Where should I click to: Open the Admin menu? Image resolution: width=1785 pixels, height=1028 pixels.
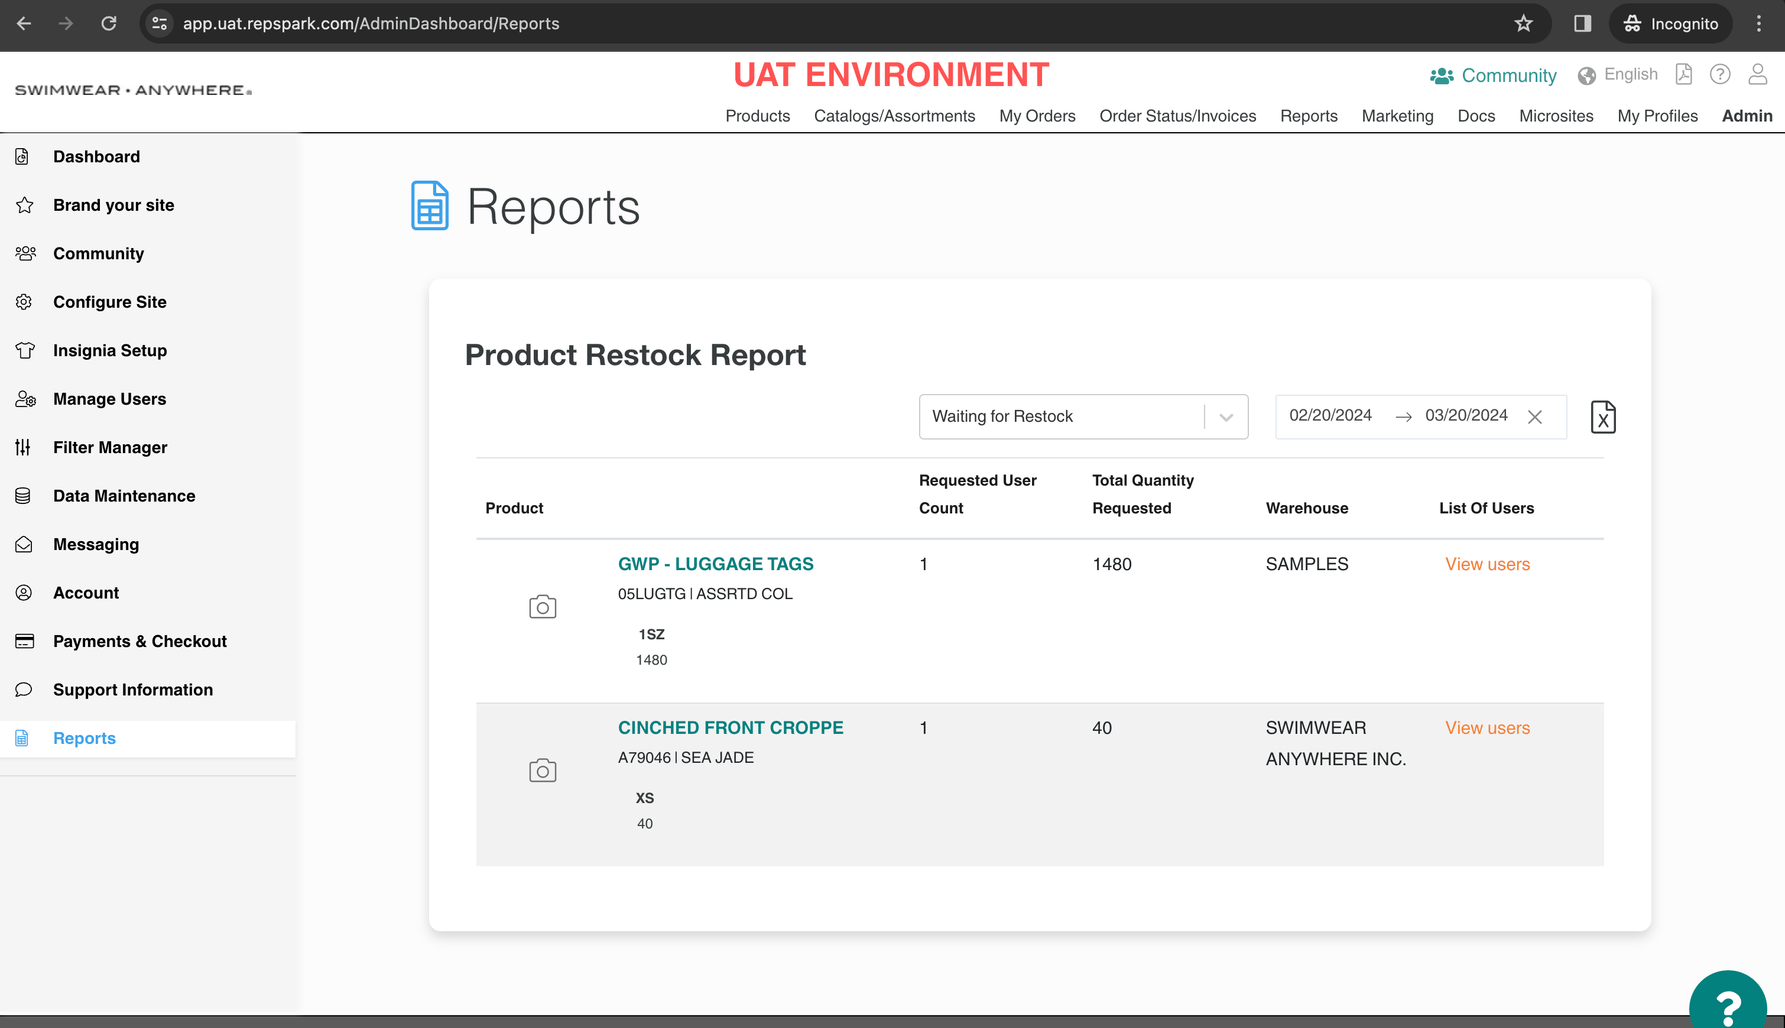point(1747,116)
